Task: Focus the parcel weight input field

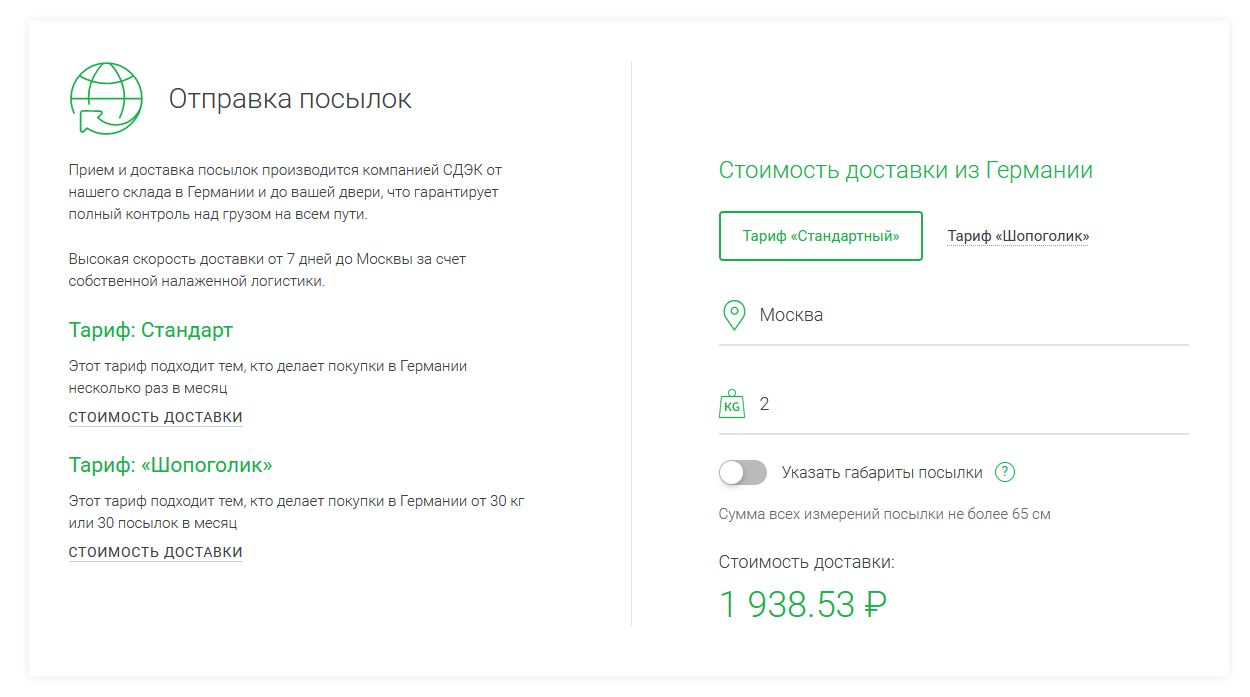Action: coord(970,405)
